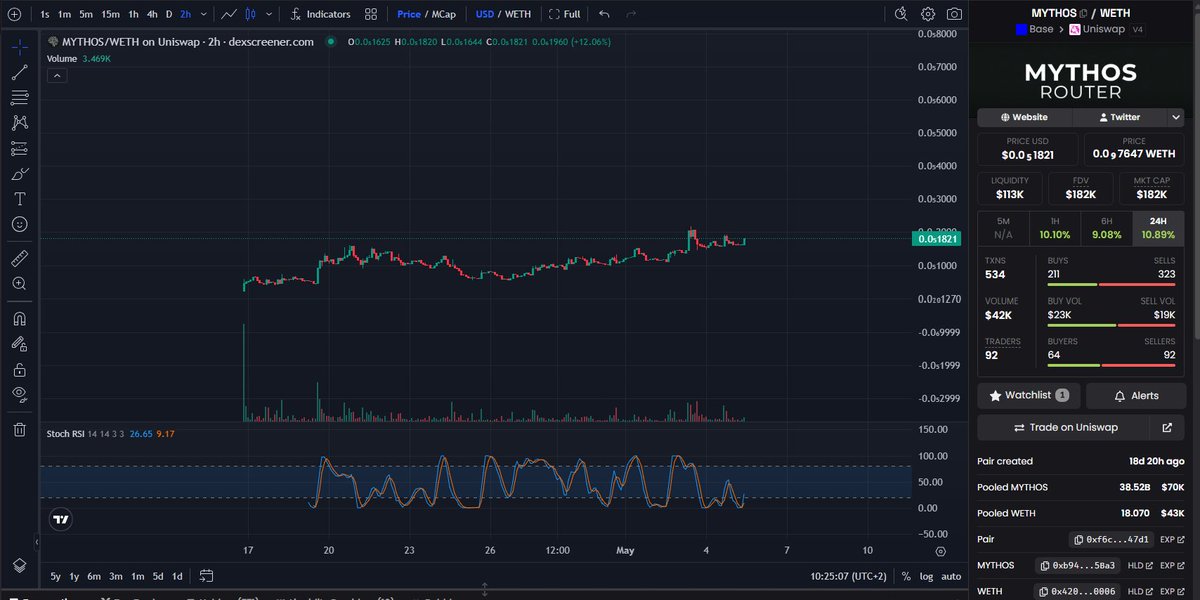Enter Full screen chart mode

(563, 14)
